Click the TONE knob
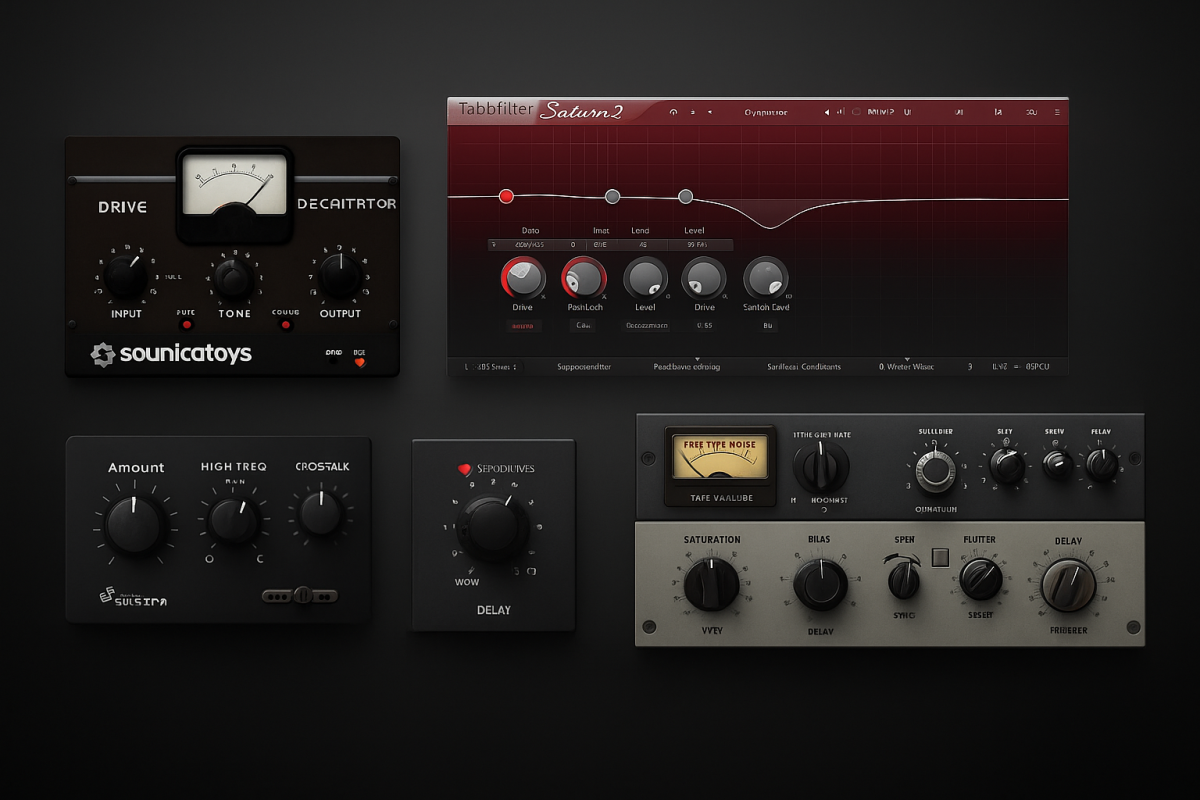Viewport: 1200px width, 800px height. pos(233,277)
